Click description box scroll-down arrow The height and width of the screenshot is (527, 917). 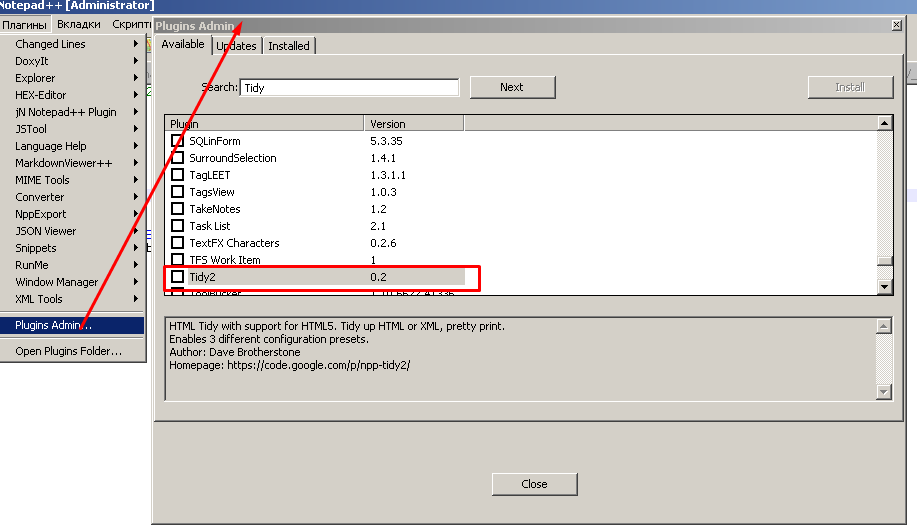(884, 392)
